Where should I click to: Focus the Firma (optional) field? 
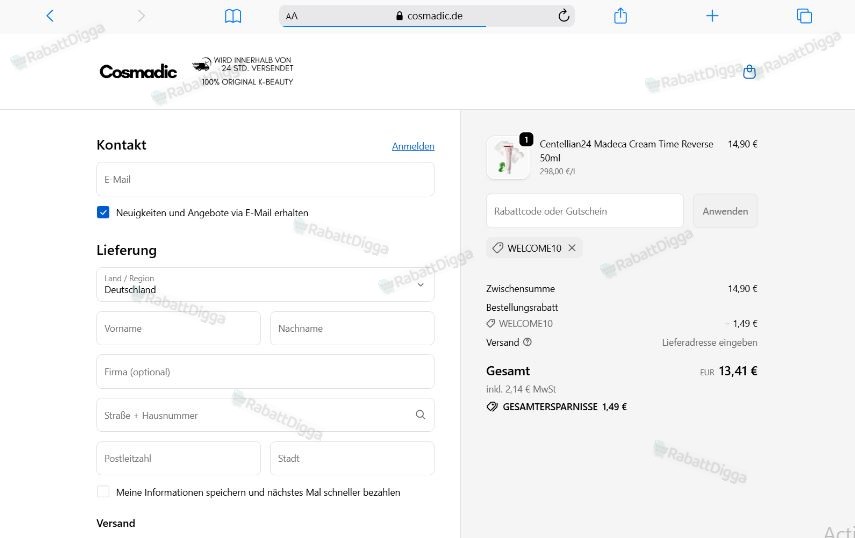coord(266,372)
